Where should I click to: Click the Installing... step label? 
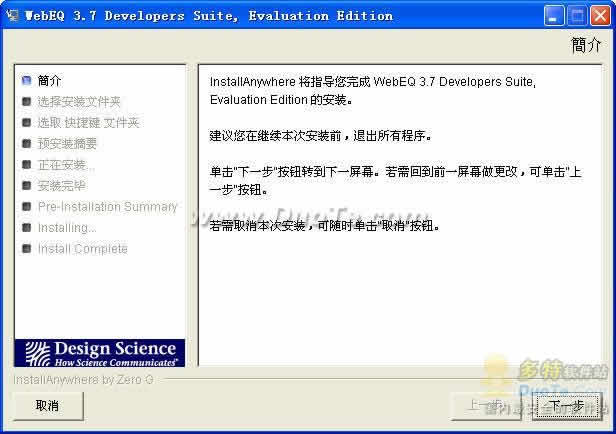coord(67,228)
